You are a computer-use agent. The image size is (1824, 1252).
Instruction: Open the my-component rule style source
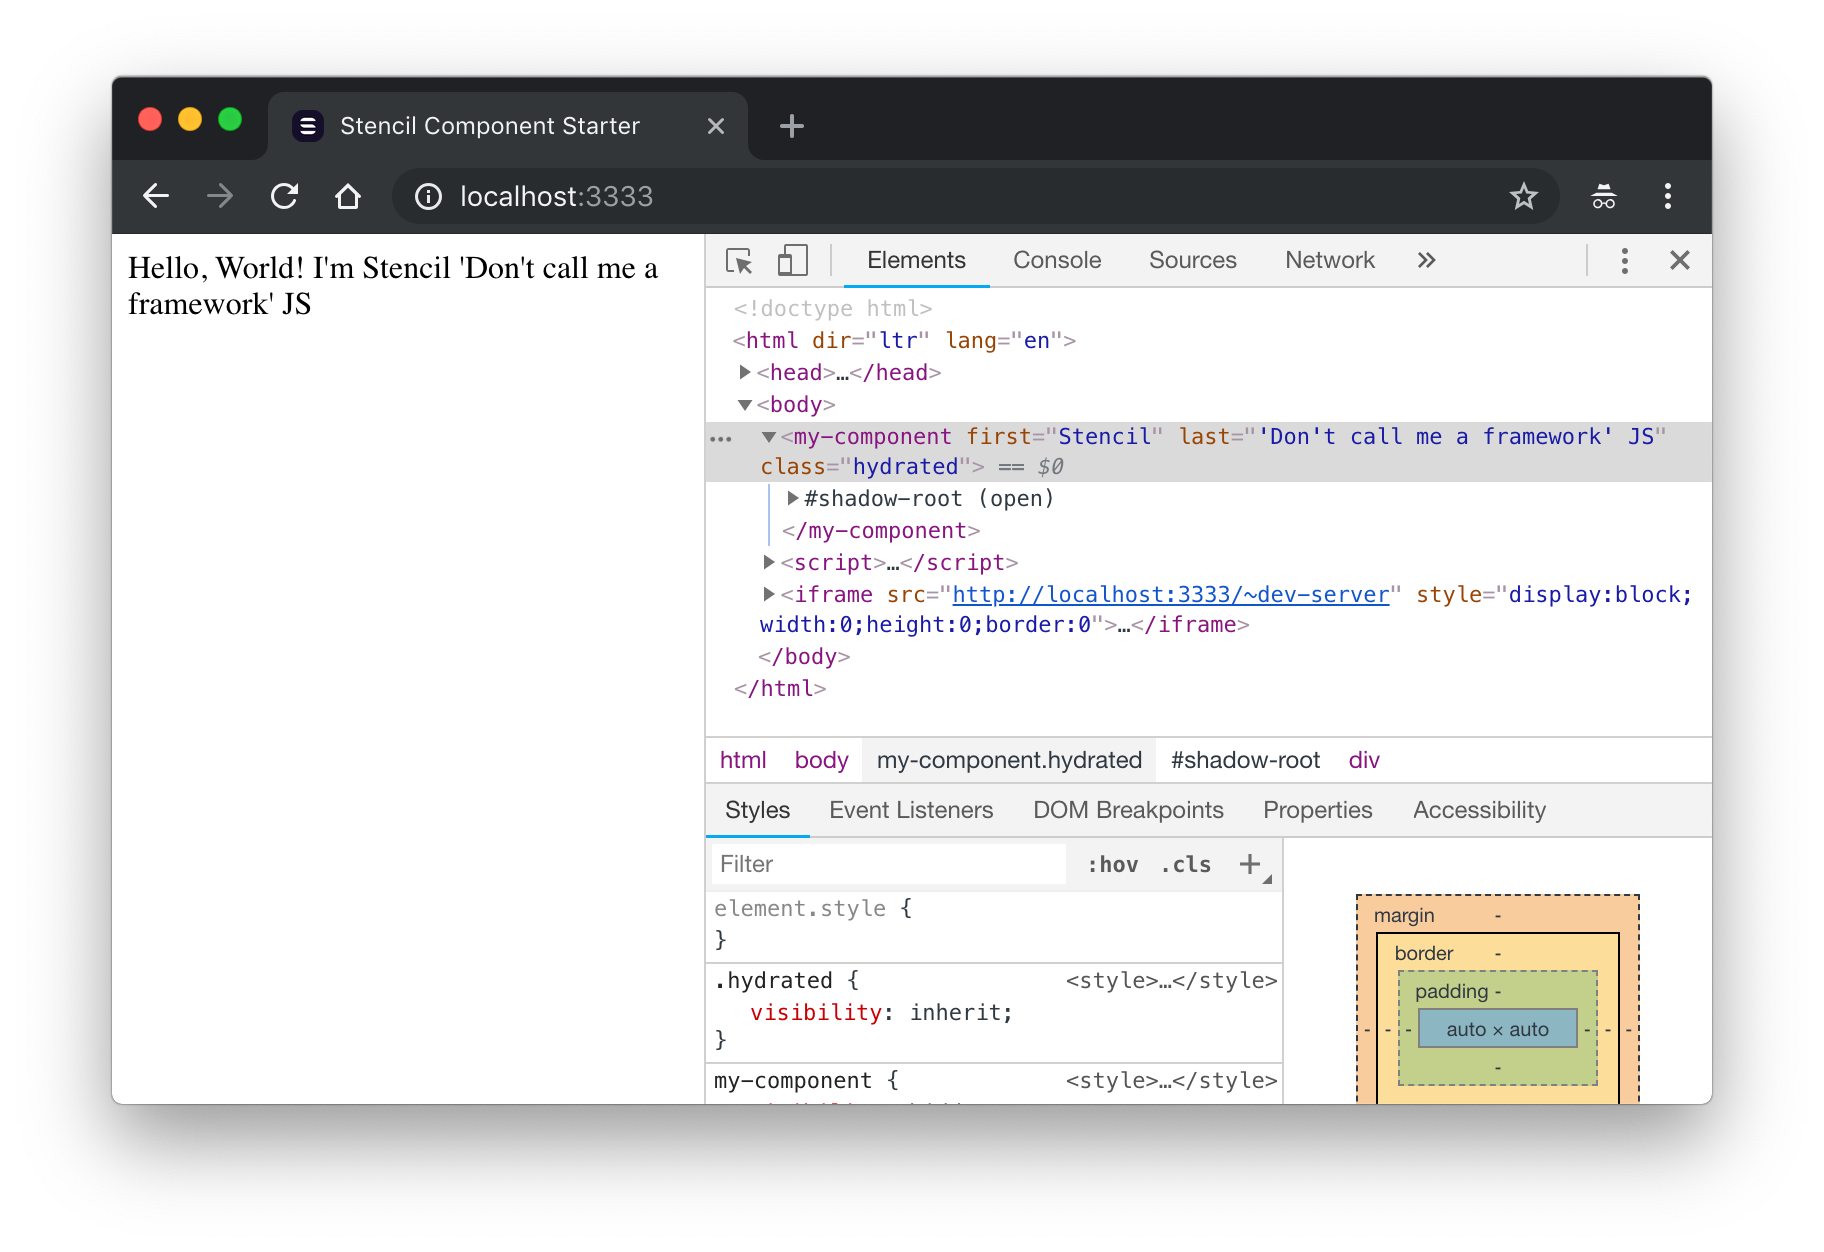pyautogui.click(x=1171, y=1080)
